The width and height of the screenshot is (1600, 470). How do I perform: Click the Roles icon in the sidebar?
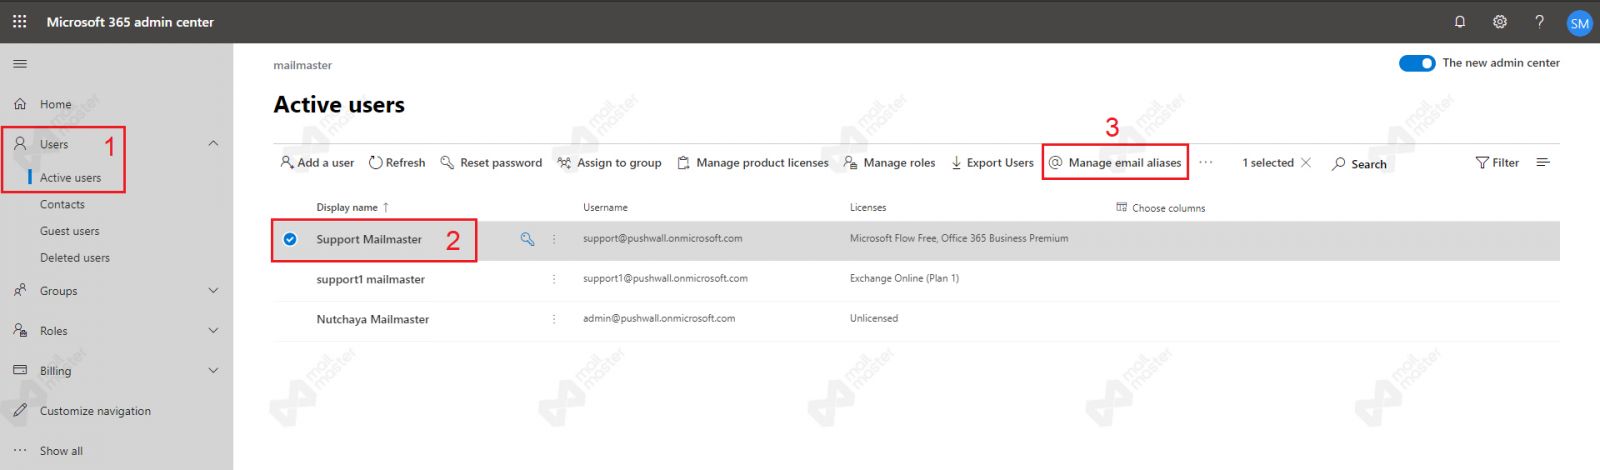coord(20,330)
